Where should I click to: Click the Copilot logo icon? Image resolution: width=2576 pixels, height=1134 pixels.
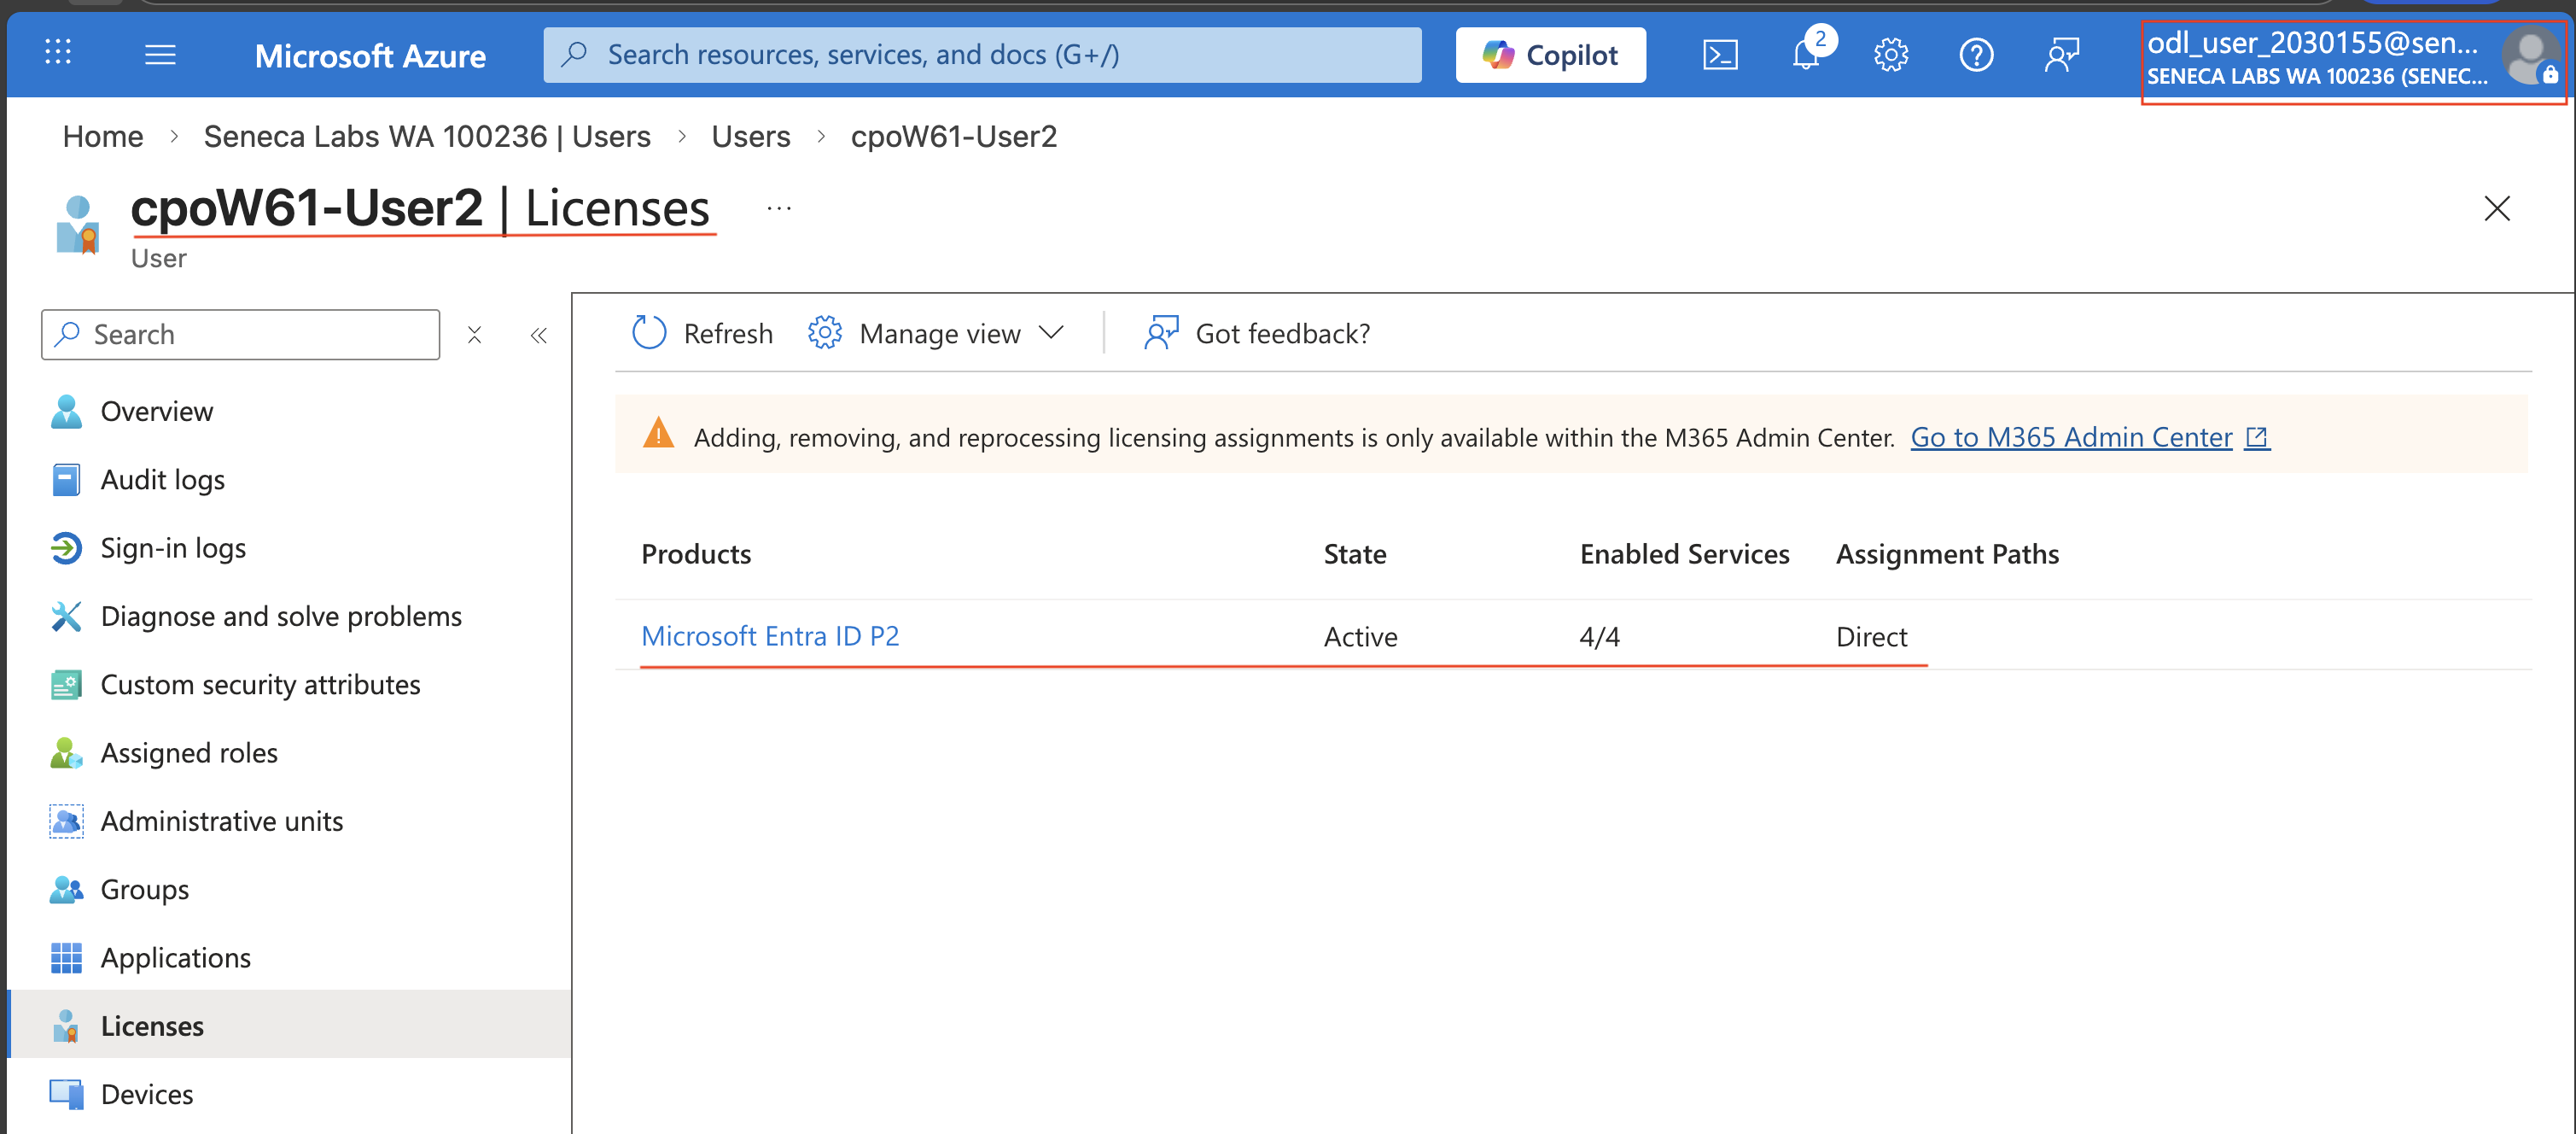(1498, 55)
